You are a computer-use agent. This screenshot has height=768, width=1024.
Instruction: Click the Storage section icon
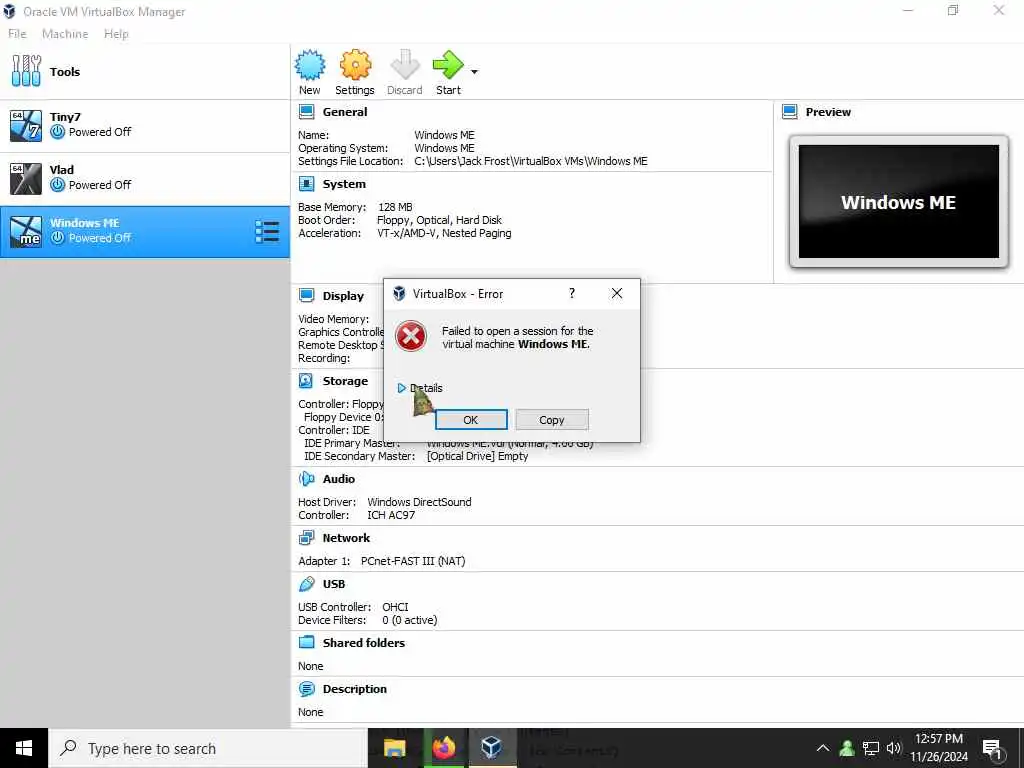(x=306, y=381)
